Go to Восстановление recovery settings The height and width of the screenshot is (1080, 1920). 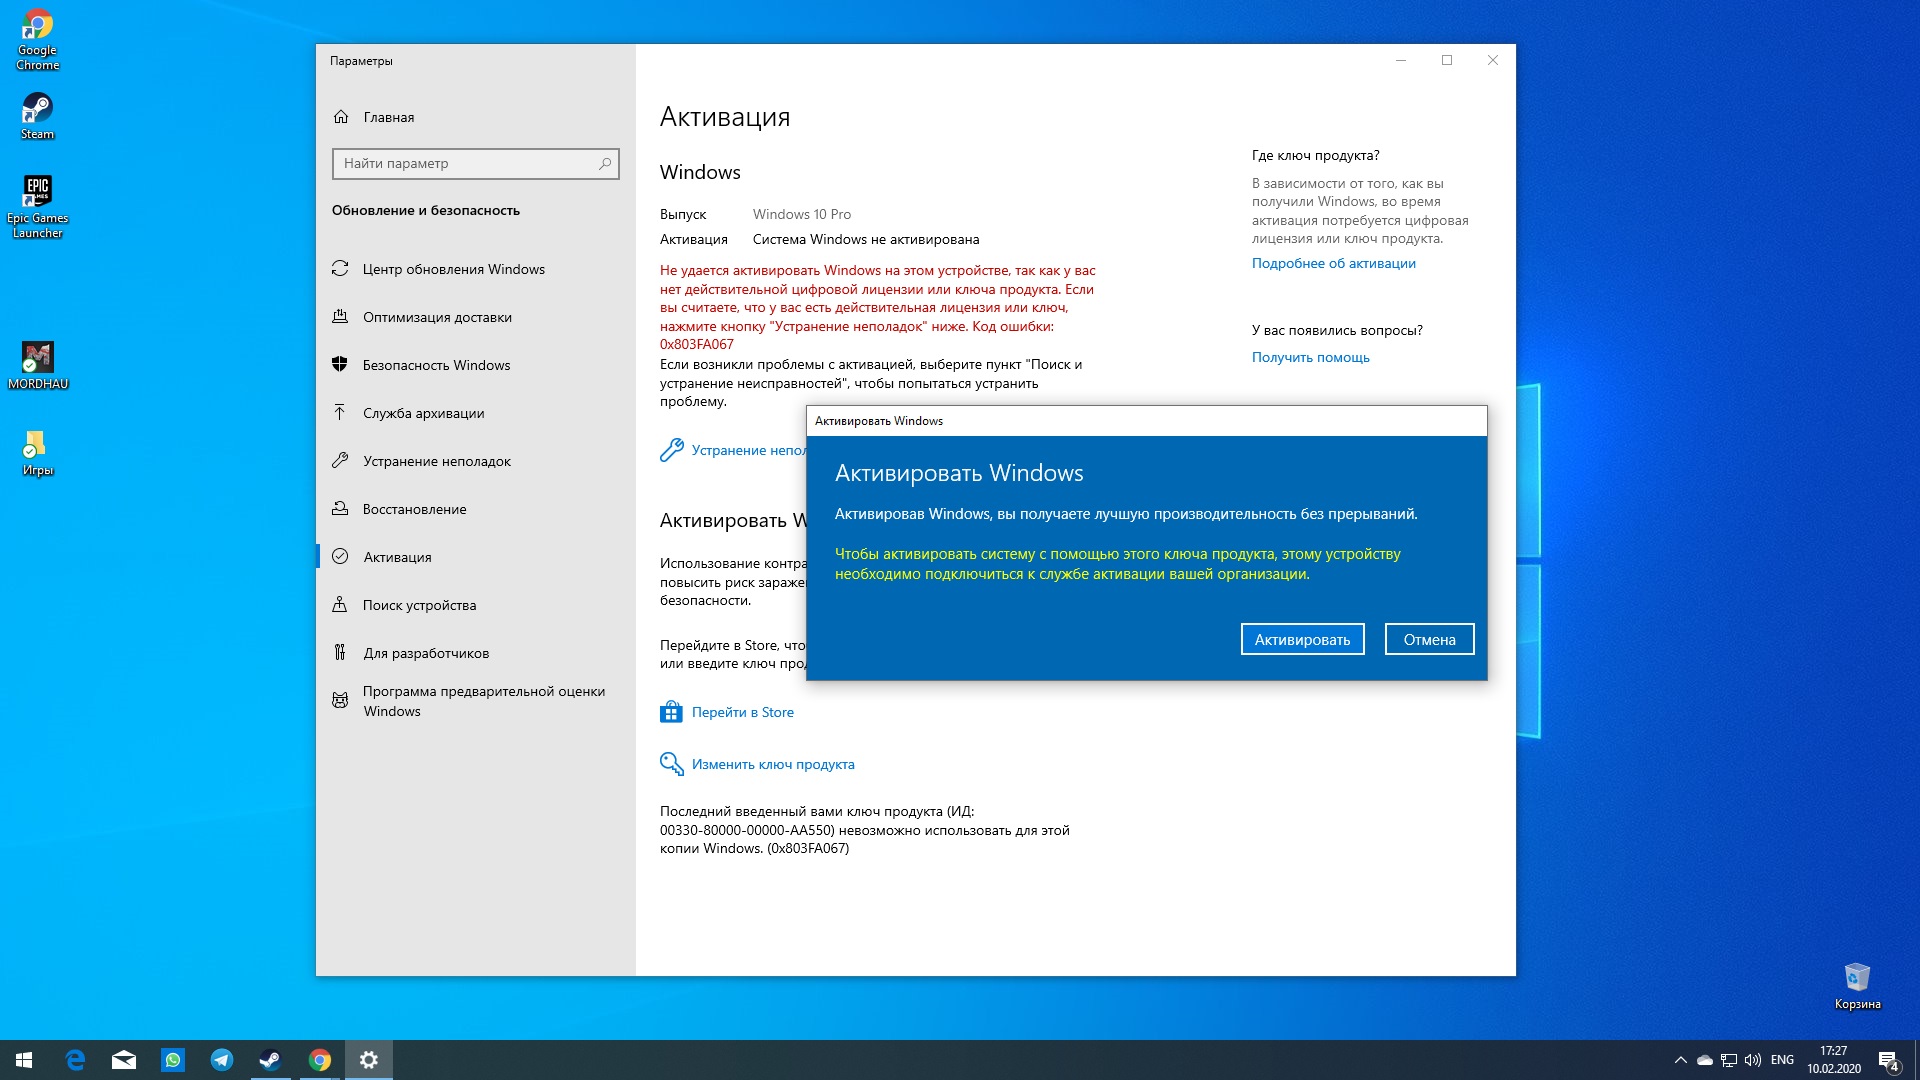(x=414, y=509)
